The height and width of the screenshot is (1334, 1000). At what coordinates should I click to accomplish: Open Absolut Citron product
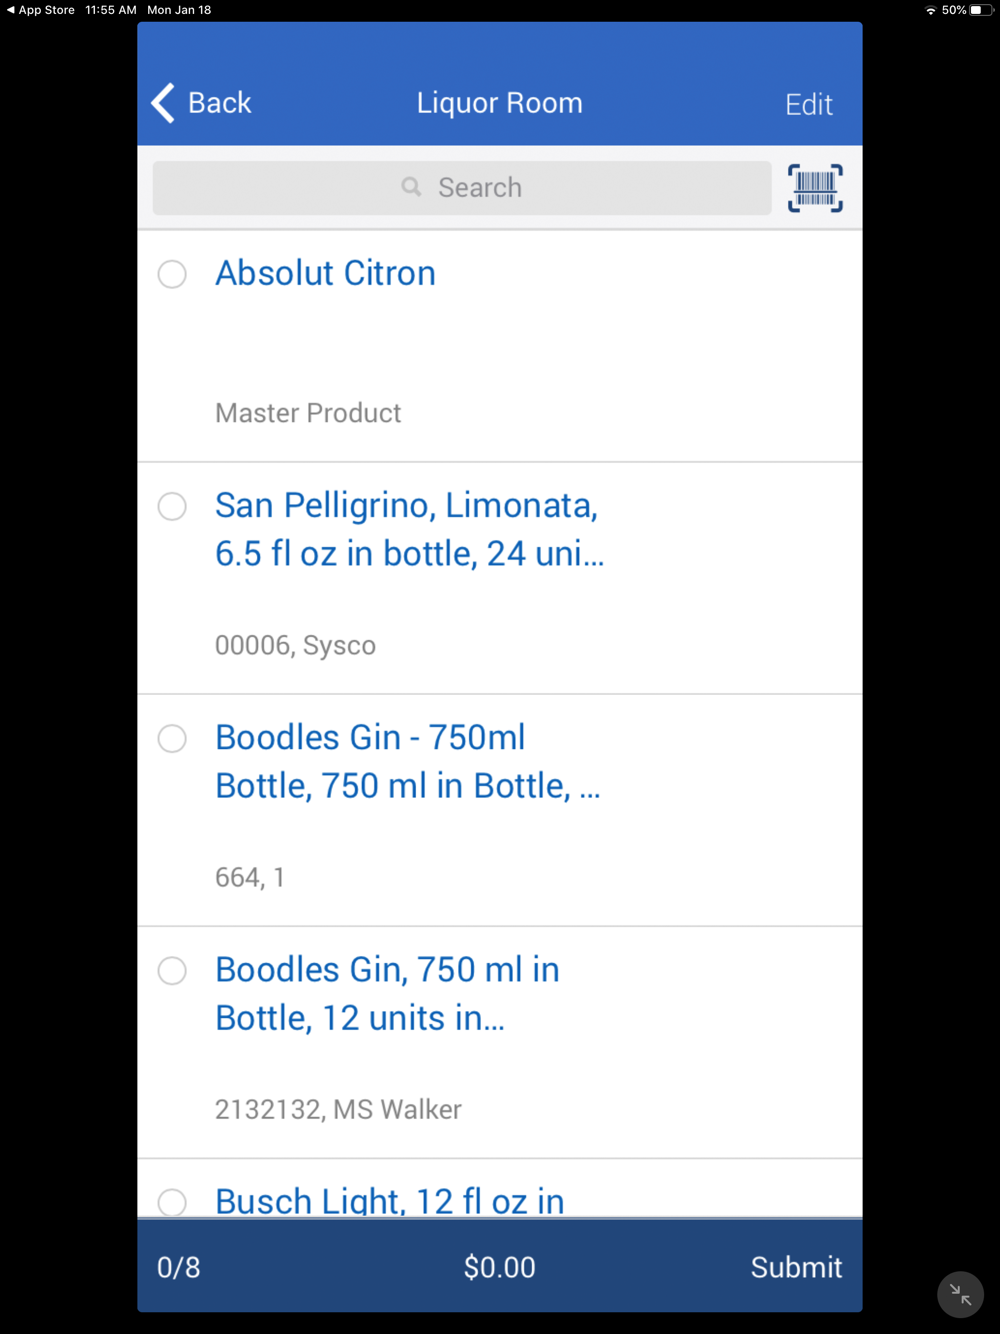325,273
